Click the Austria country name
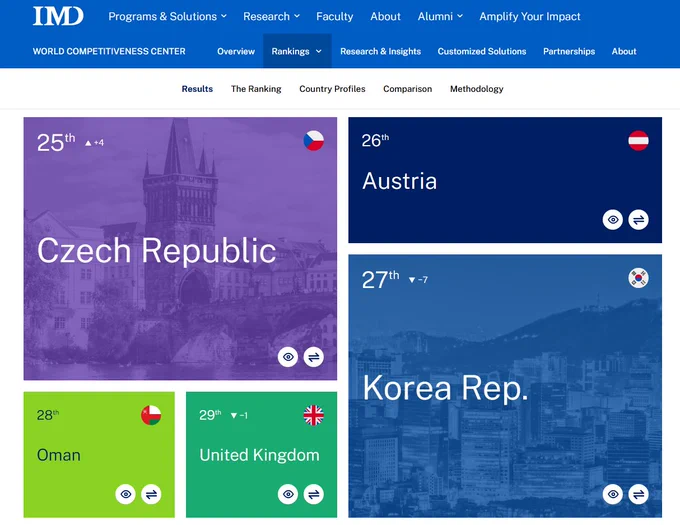This screenshot has height=525, width=680. [399, 181]
